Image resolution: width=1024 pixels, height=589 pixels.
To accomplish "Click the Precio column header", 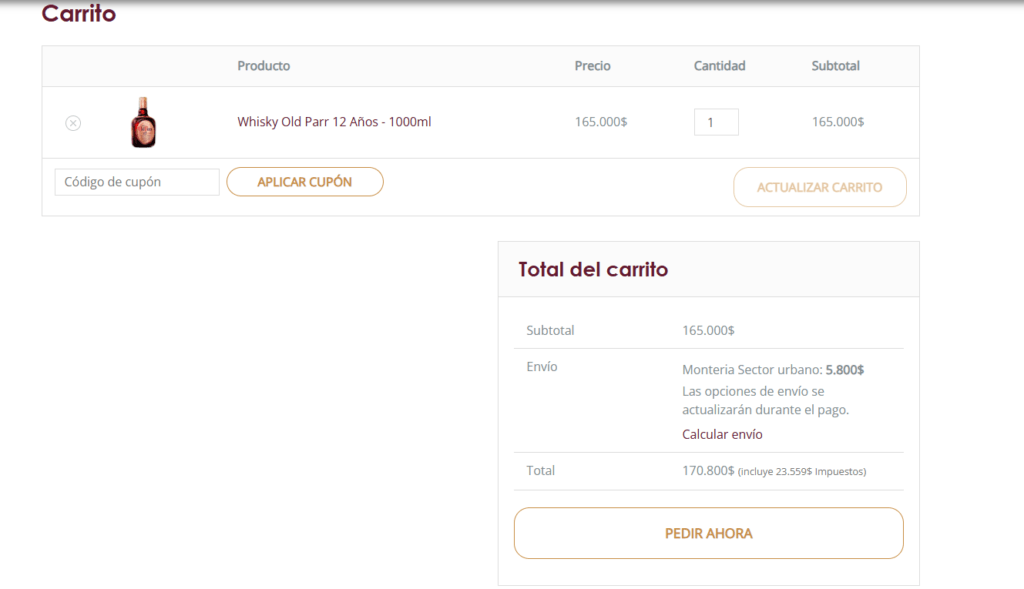I will point(592,65).
